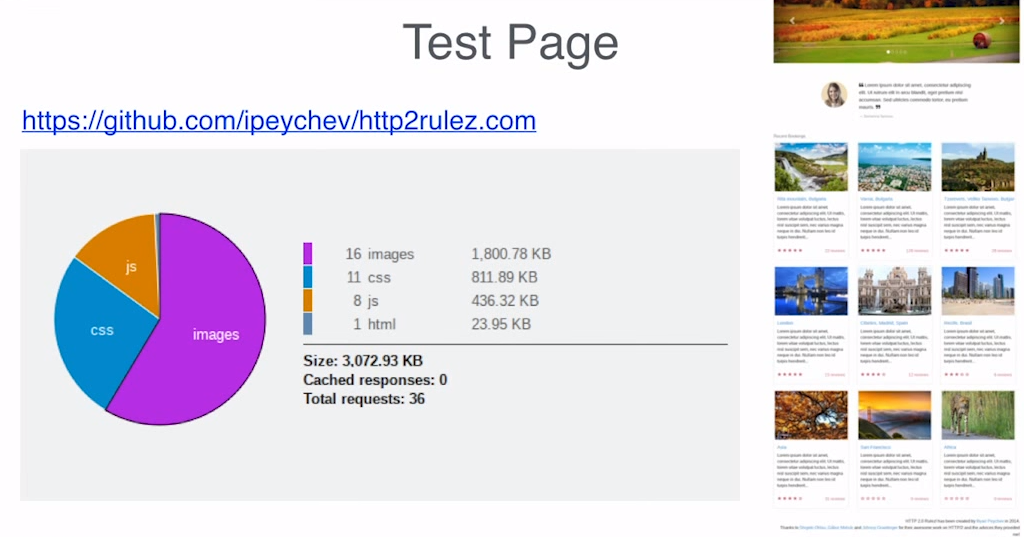The height and width of the screenshot is (537, 1024).
Task: Open the Tsarevets hilltop fortress thumbnail
Action: click(x=978, y=167)
